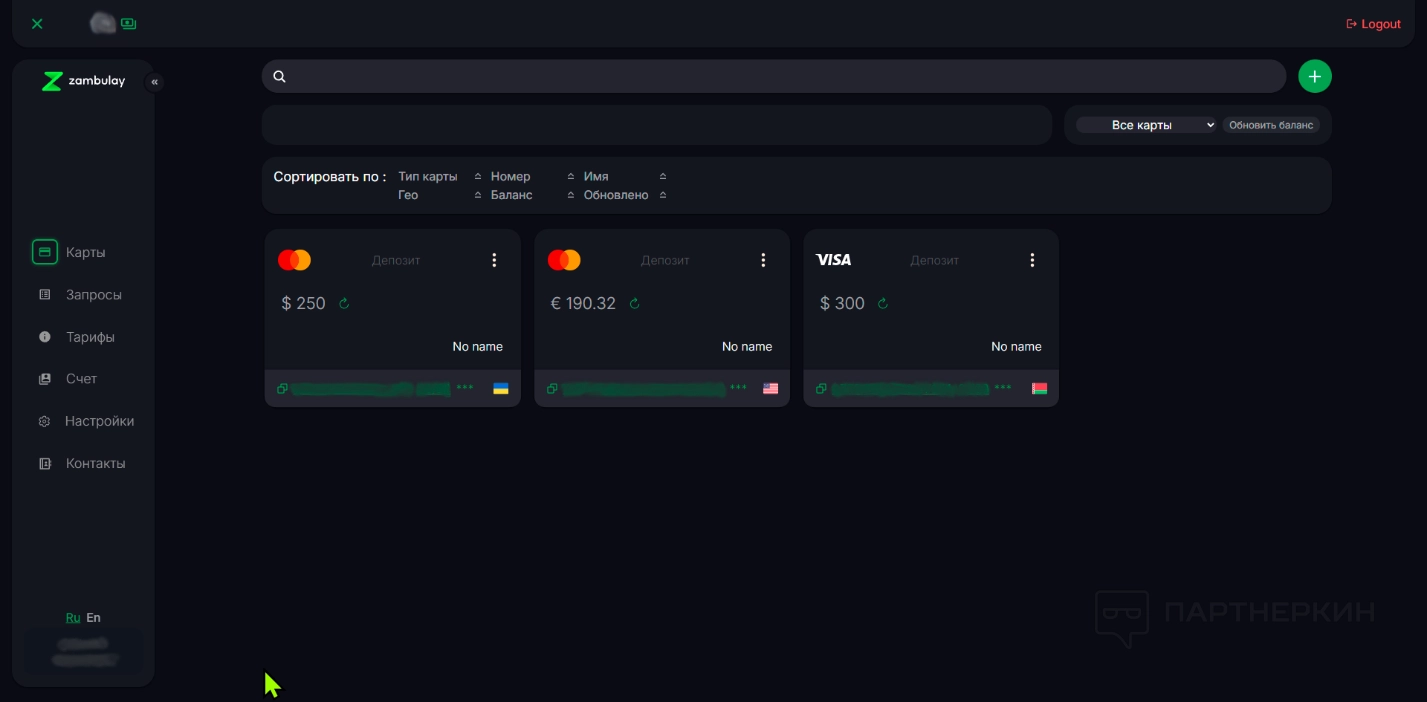Click Депозит label on $ 300 card
This screenshot has height=702, width=1427.
934,260
